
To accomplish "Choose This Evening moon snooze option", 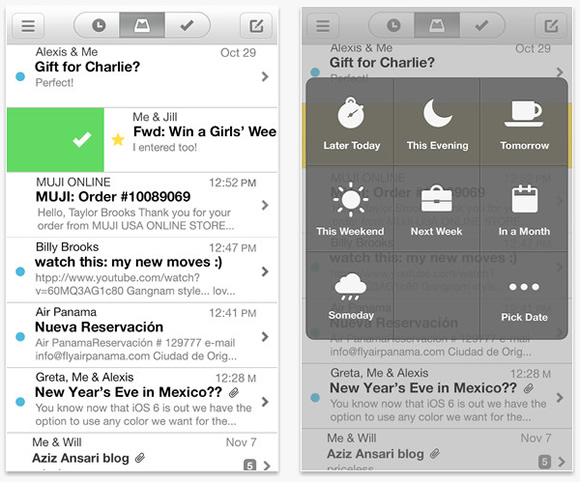I will pos(437,123).
